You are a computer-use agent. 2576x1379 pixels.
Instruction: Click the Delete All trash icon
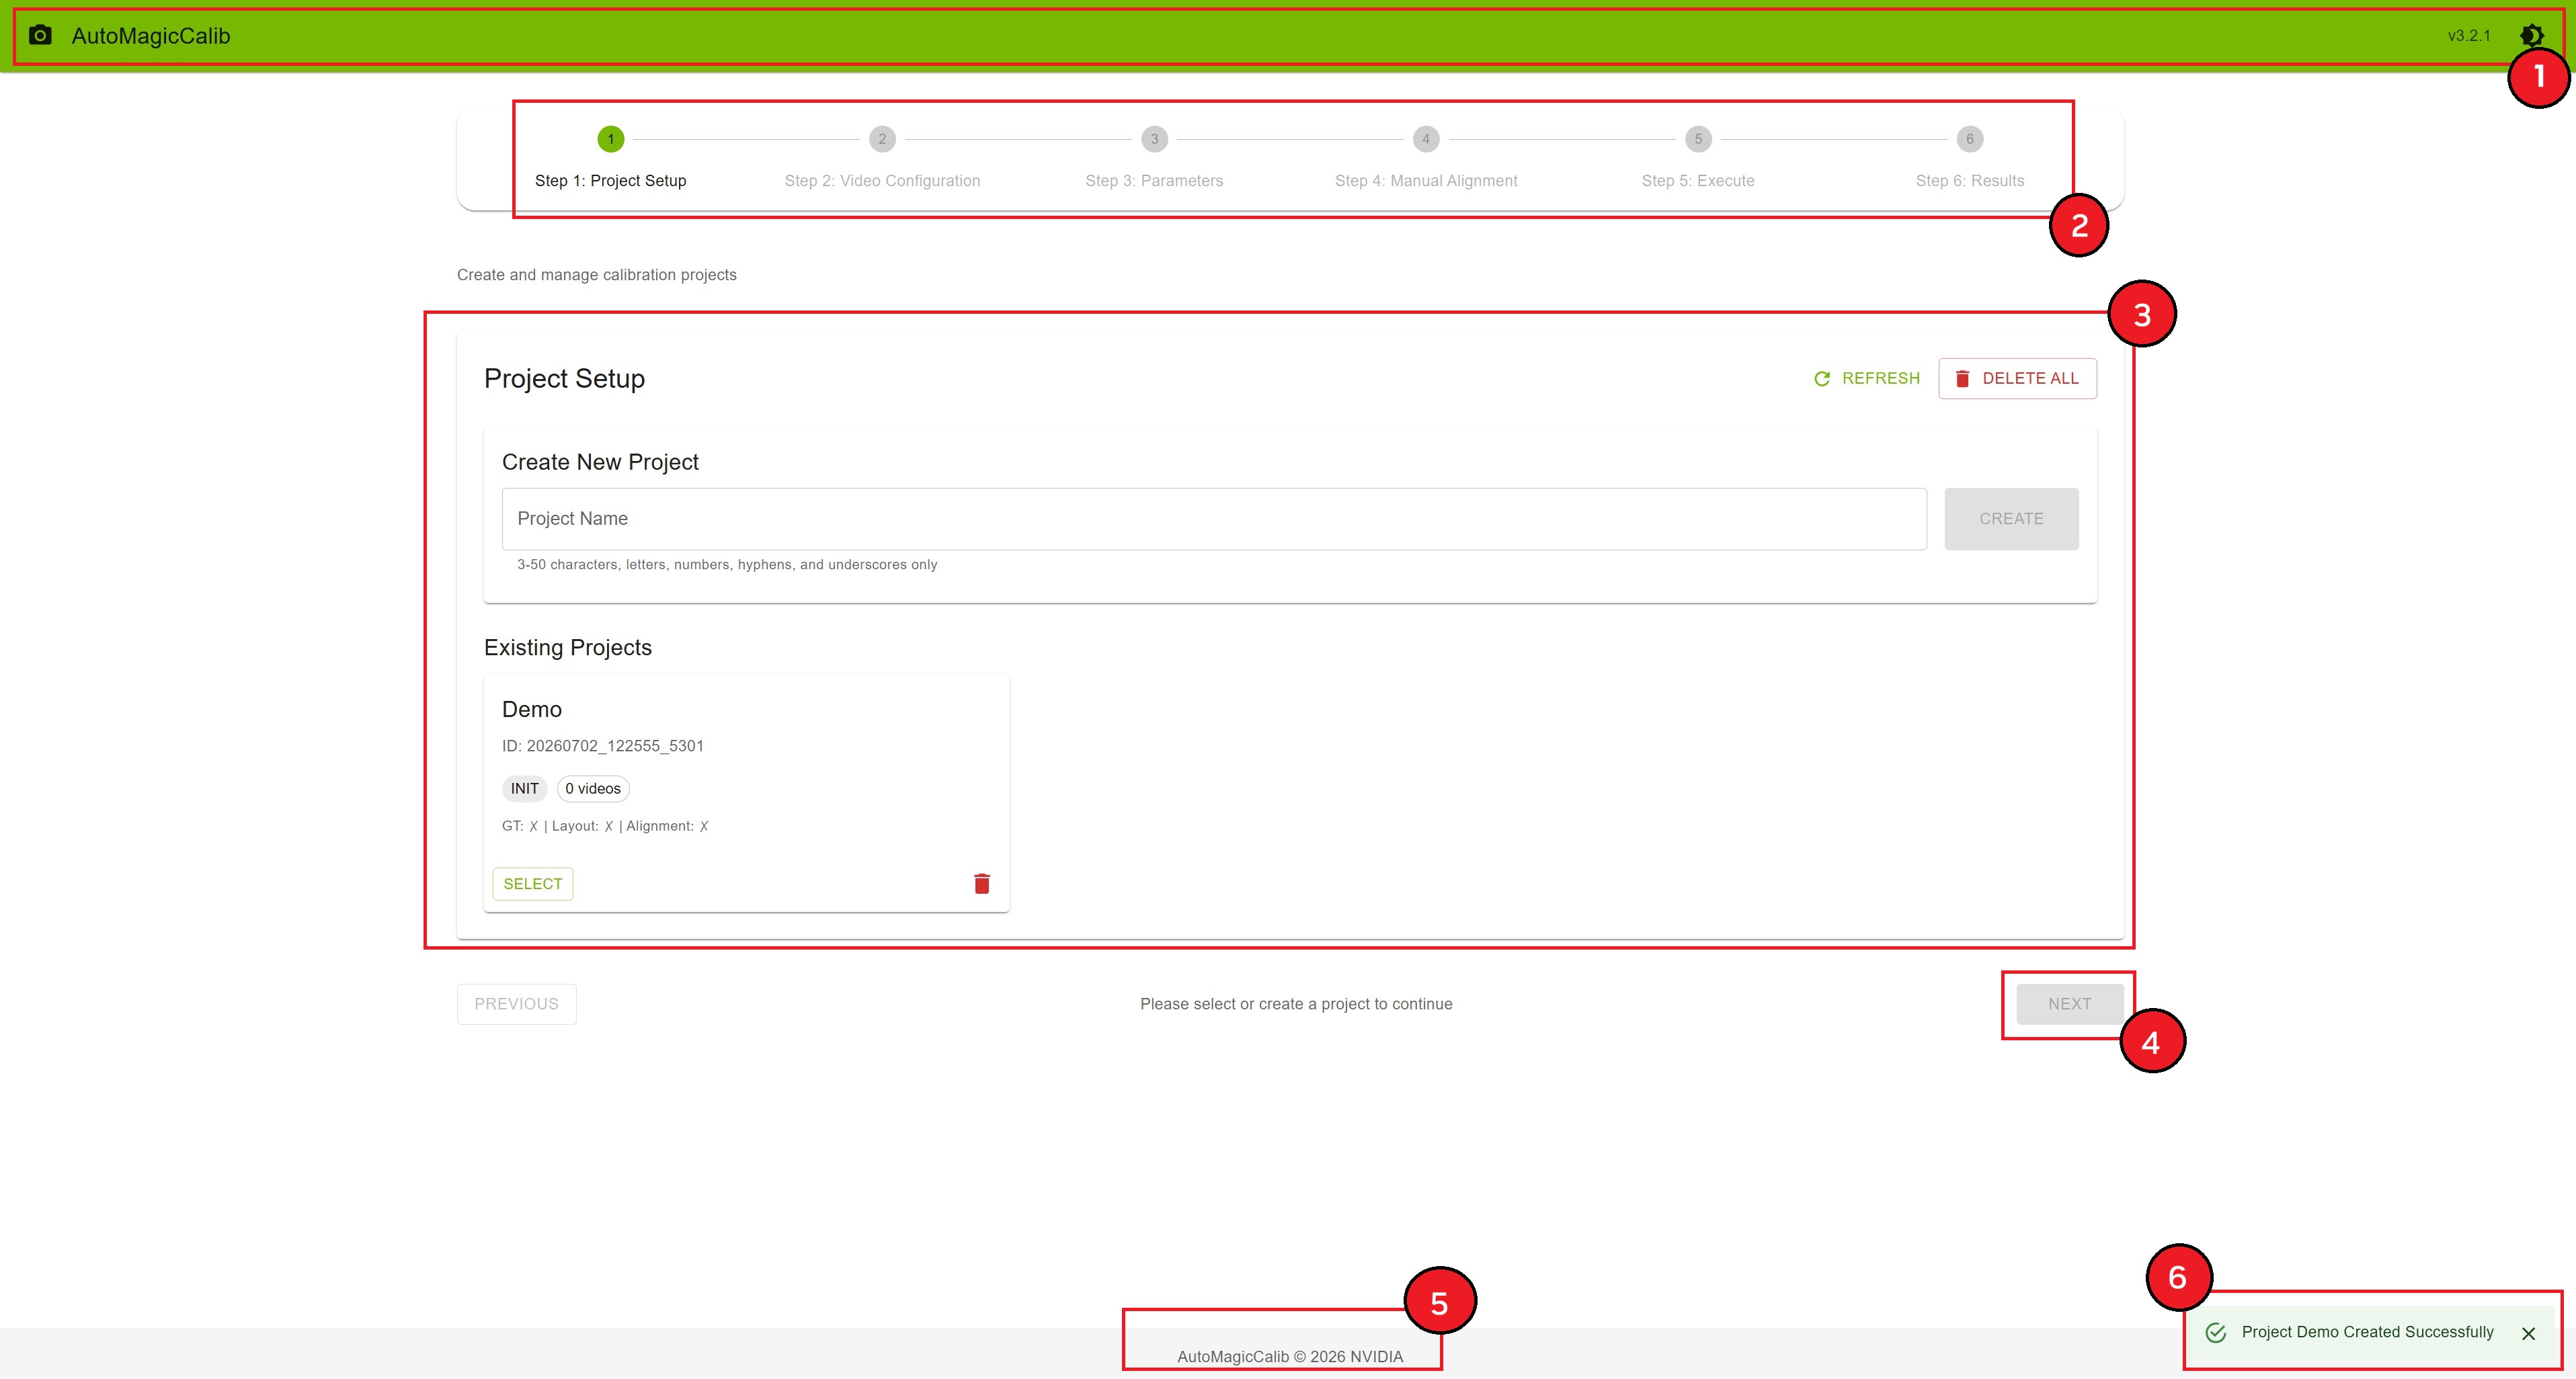click(1962, 379)
